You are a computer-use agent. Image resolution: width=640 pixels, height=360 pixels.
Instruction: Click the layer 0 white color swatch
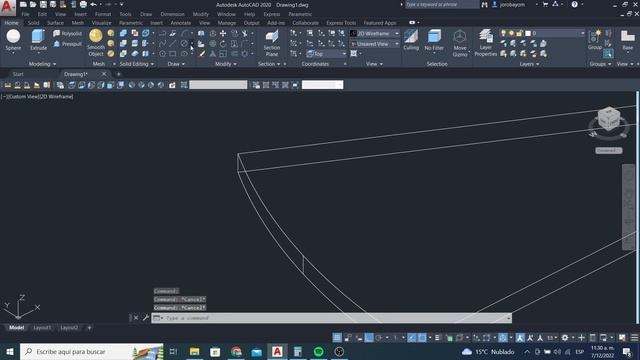[528, 33]
